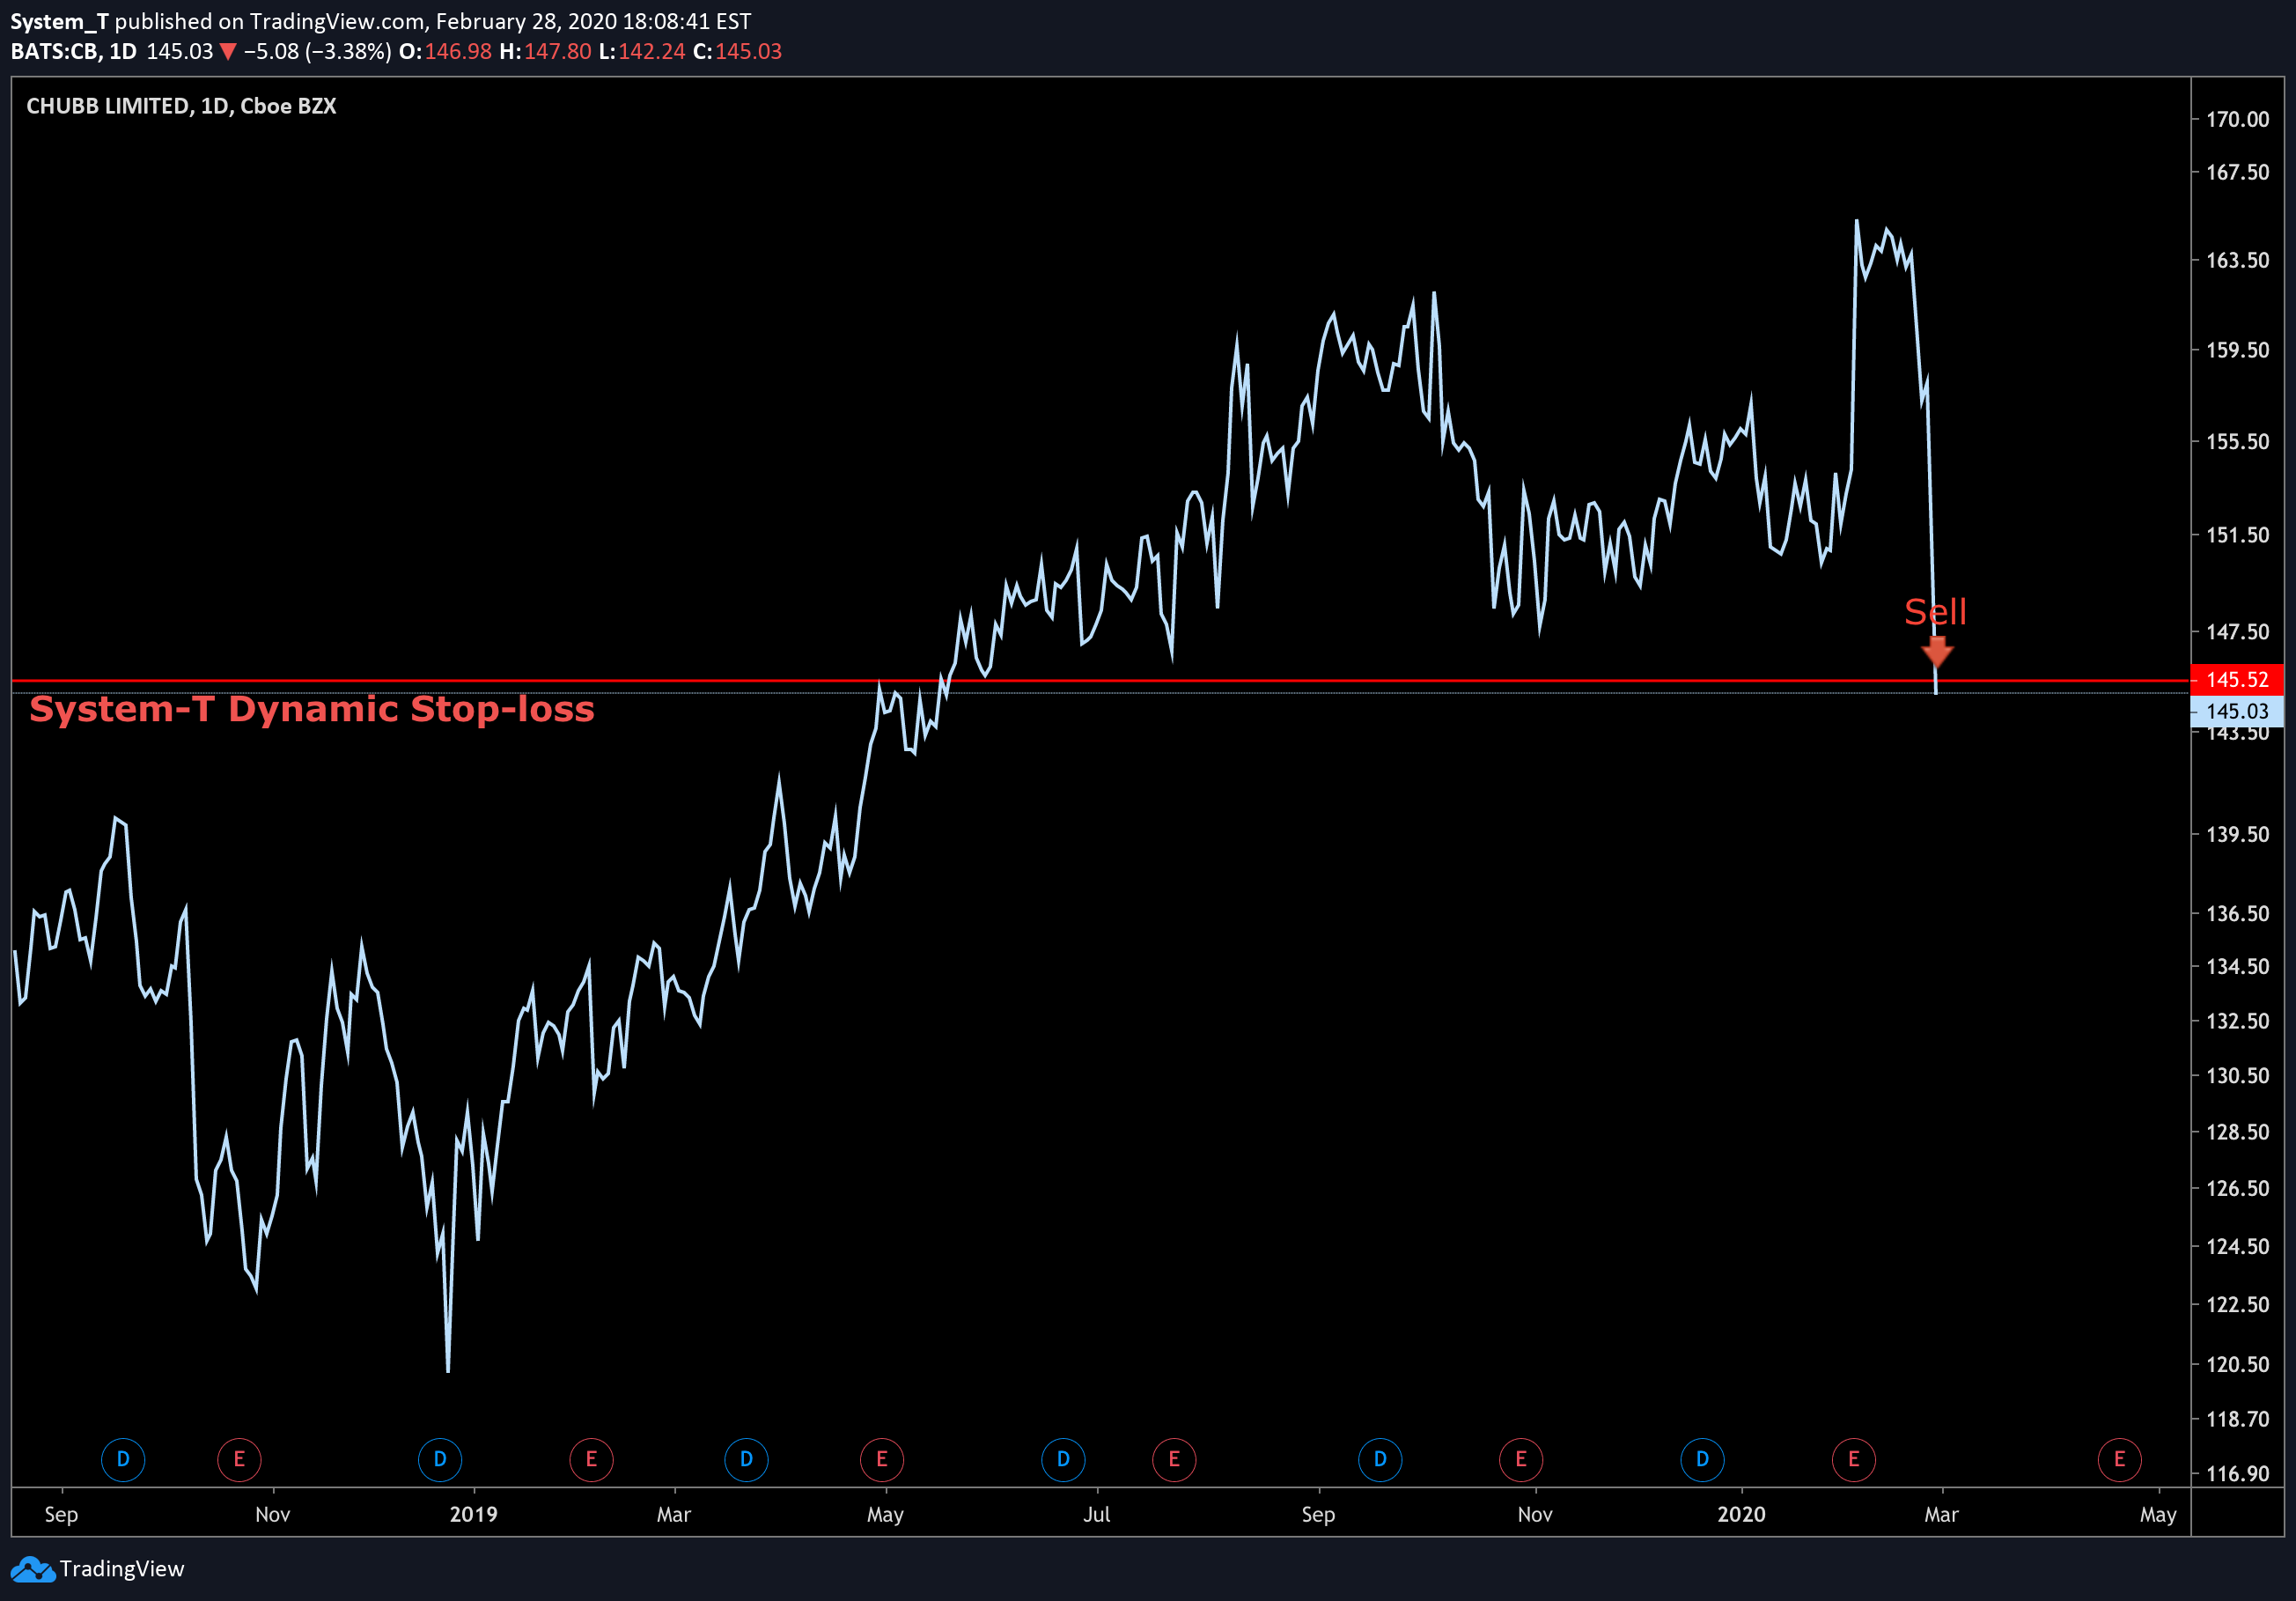
Task: Click the red down-triangle change indicator
Action: pos(228,52)
